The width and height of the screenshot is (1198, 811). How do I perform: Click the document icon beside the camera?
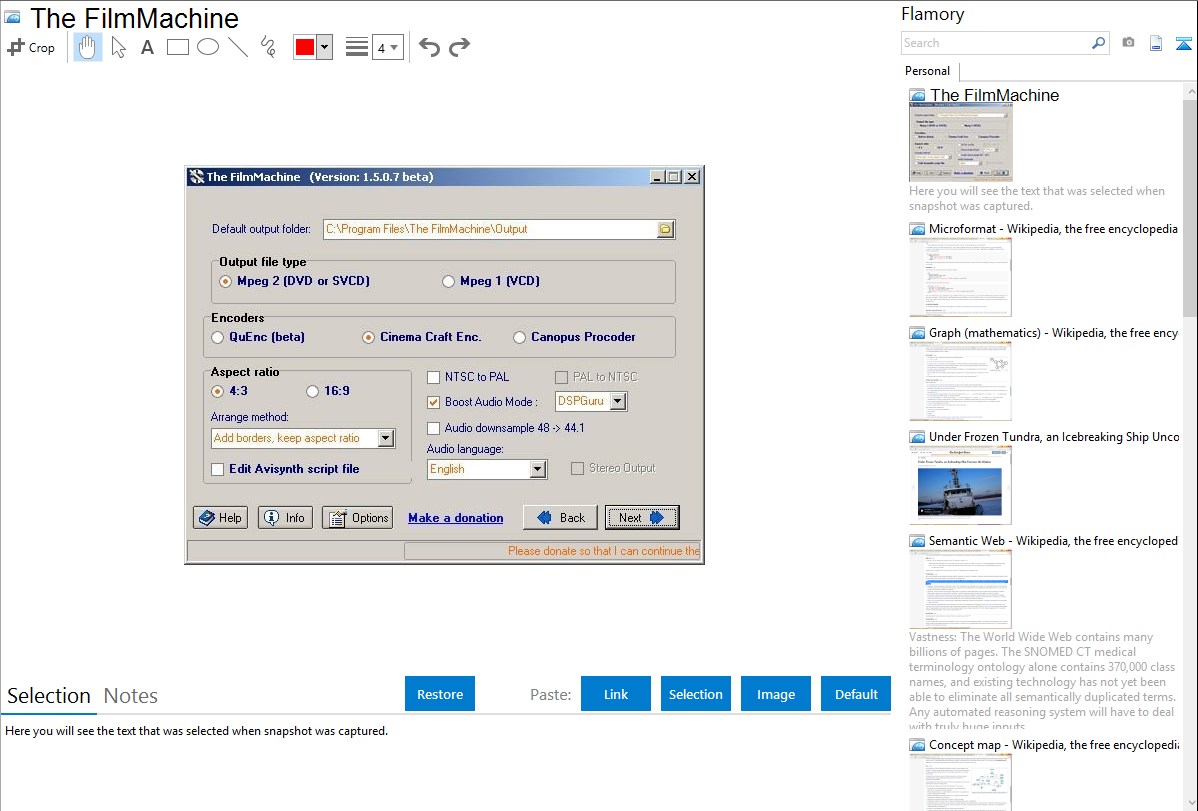click(1156, 43)
